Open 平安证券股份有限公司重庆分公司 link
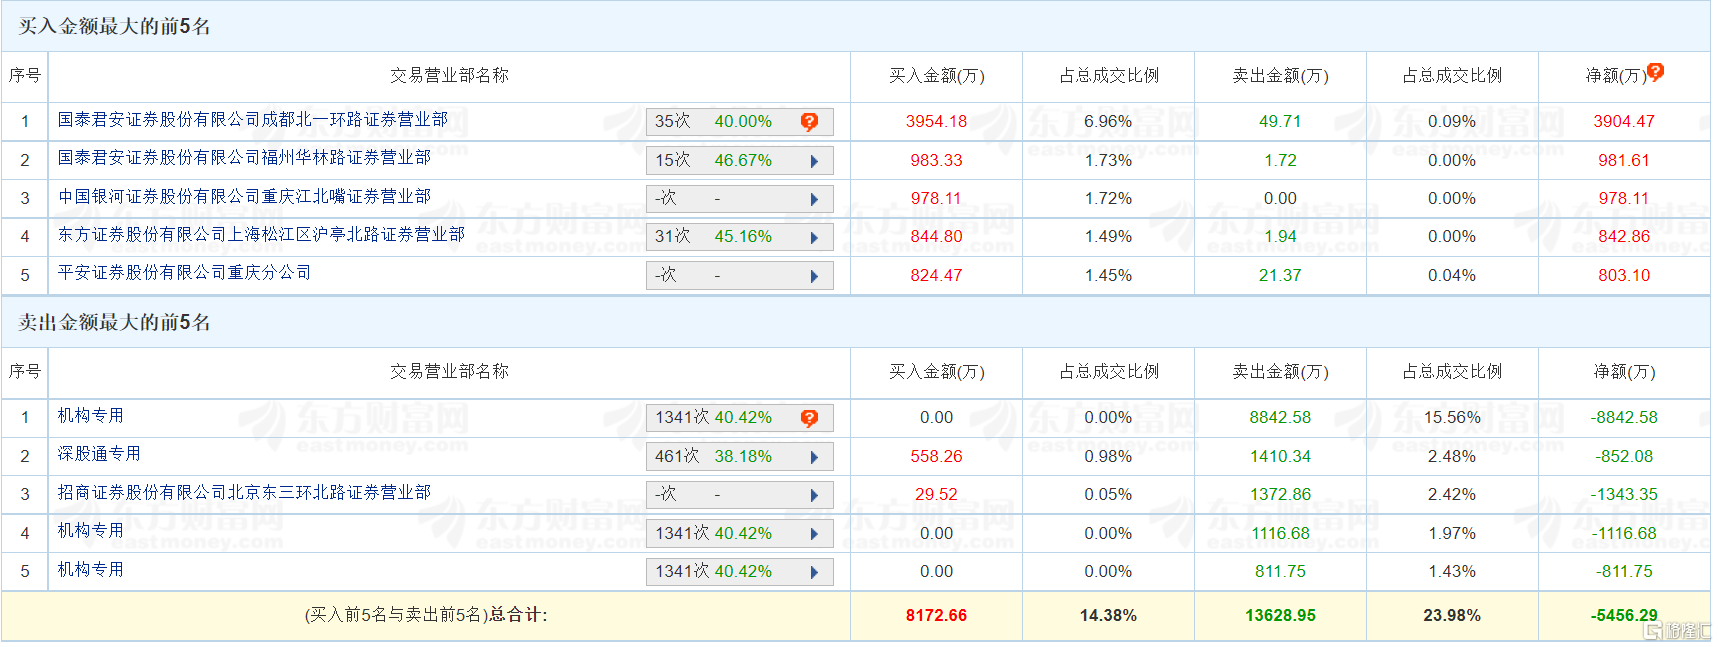 tap(184, 272)
